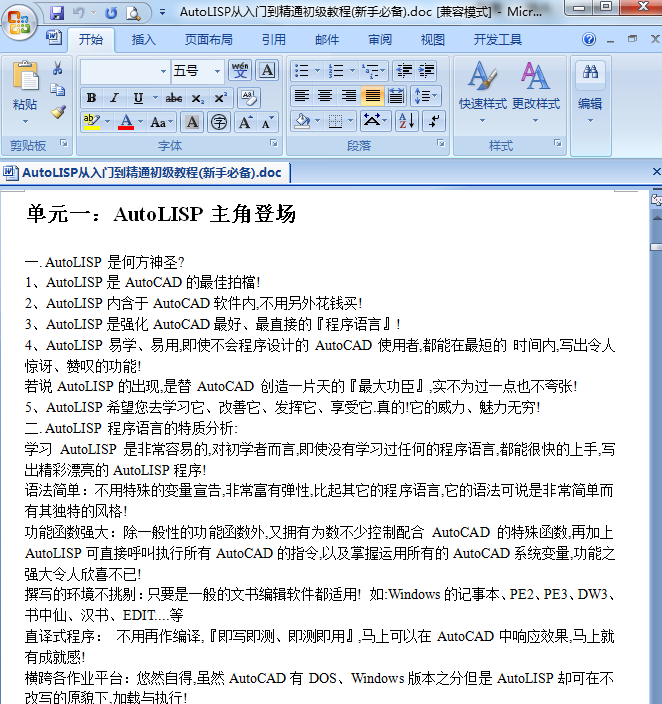662x704 pixels.
Task: Switch to 插入 ribbon tab
Action: [x=144, y=40]
